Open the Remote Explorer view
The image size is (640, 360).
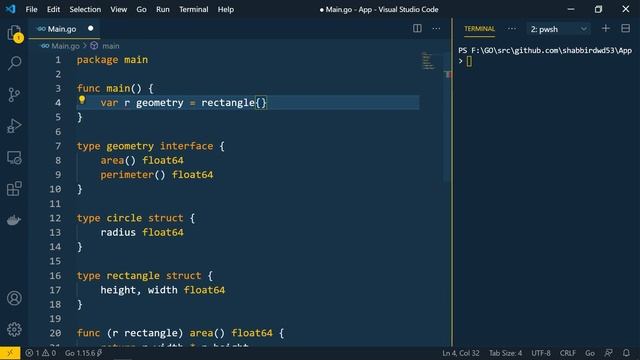(x=14, y=158)
